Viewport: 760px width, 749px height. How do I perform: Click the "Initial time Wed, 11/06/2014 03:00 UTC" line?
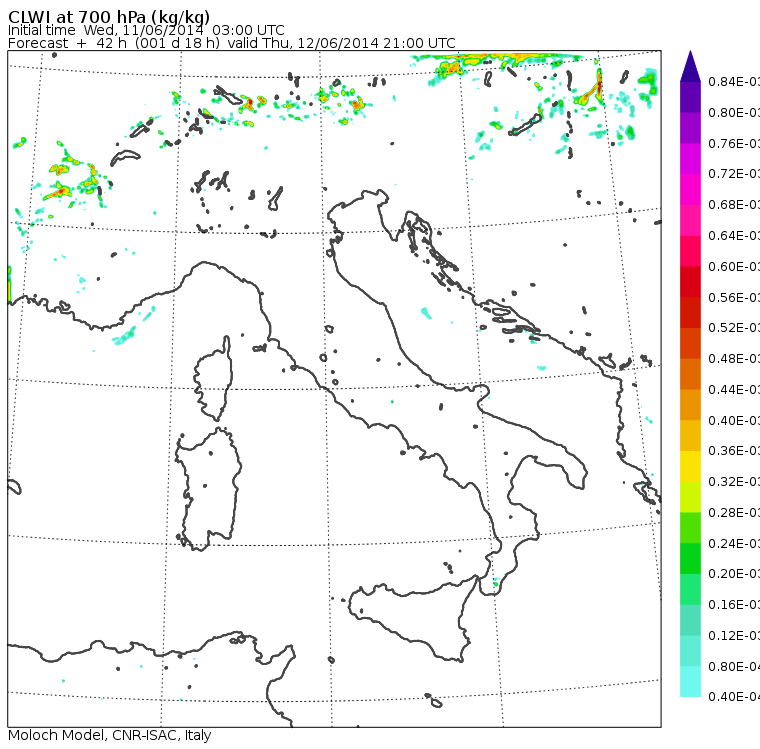(146, 30)
